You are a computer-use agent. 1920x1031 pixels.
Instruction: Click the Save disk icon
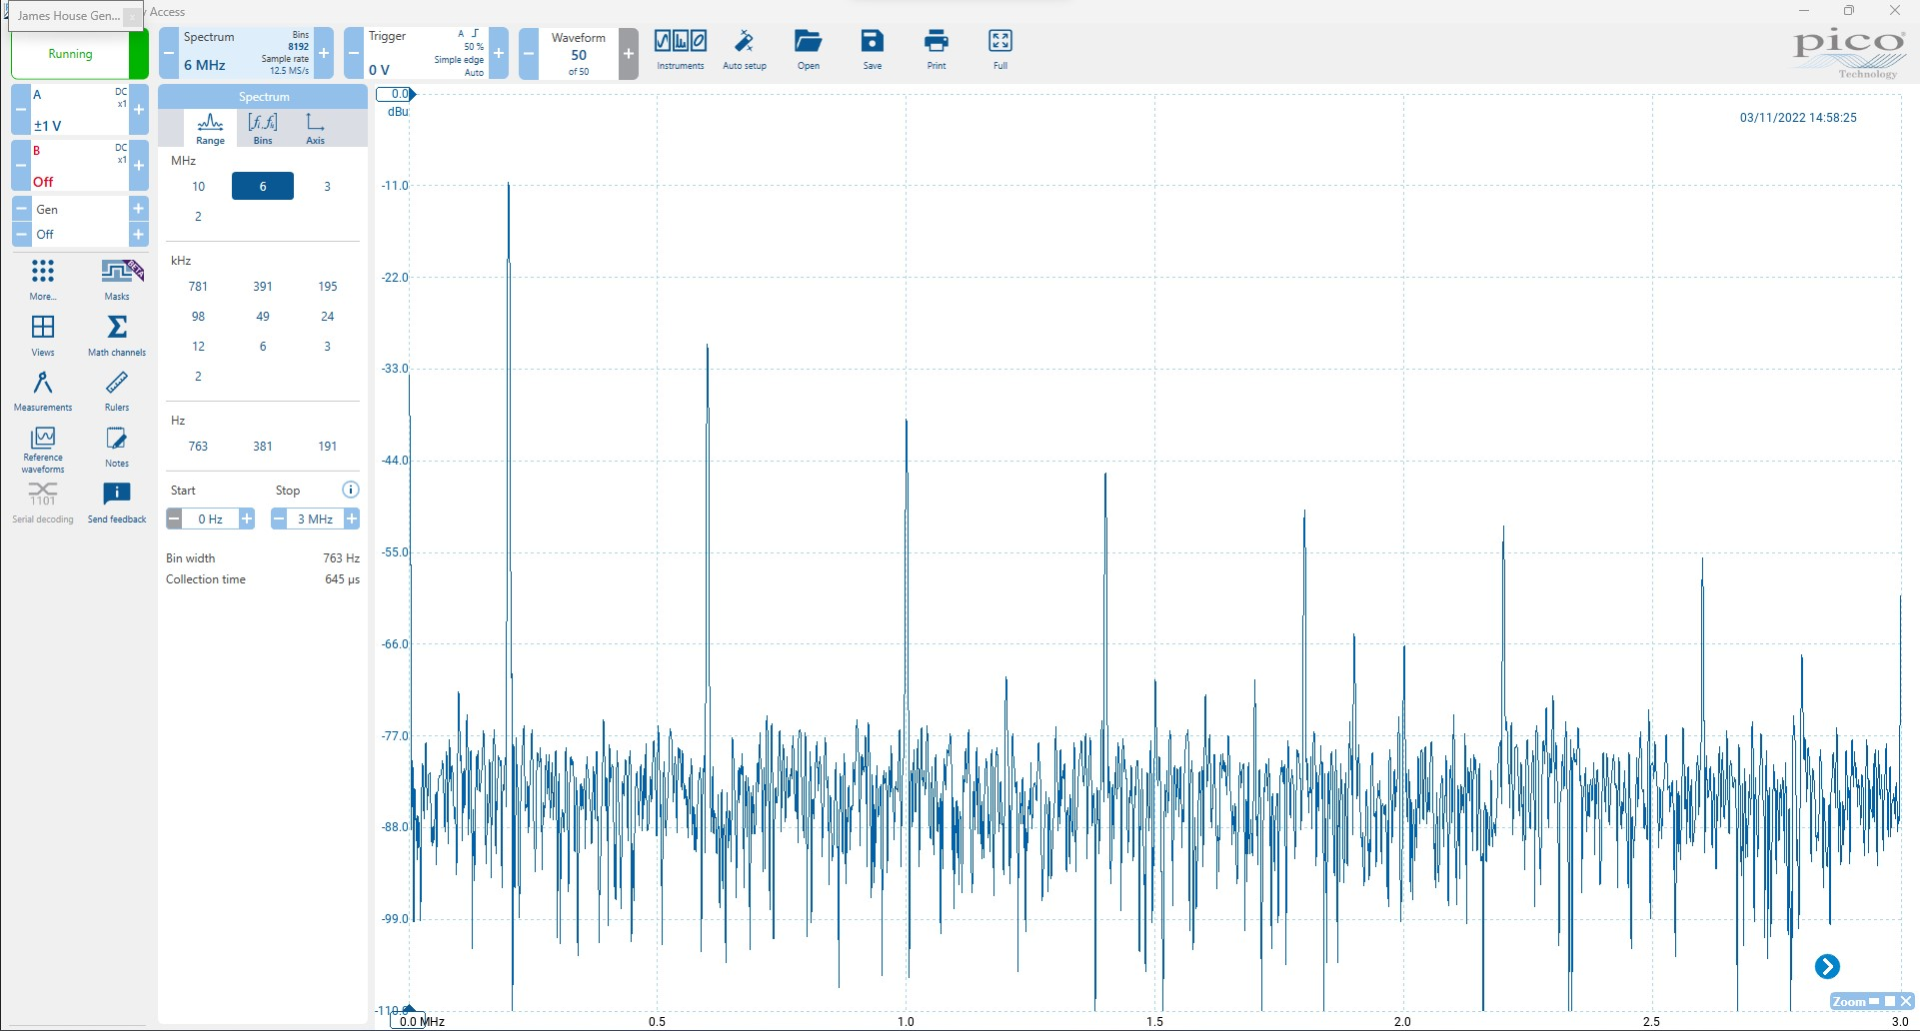coord(872,48)
